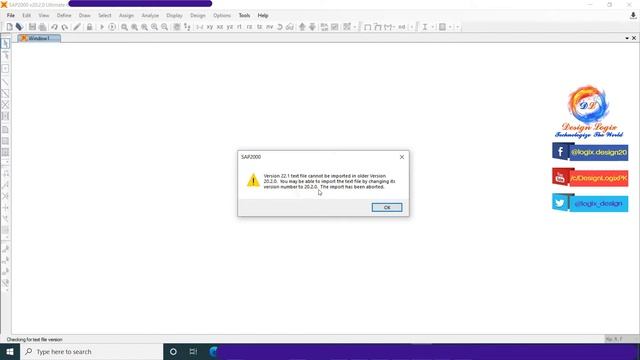This screenshot has height=360, width=640.
Task: Set view to xz plane
Action: click(220, 27)
